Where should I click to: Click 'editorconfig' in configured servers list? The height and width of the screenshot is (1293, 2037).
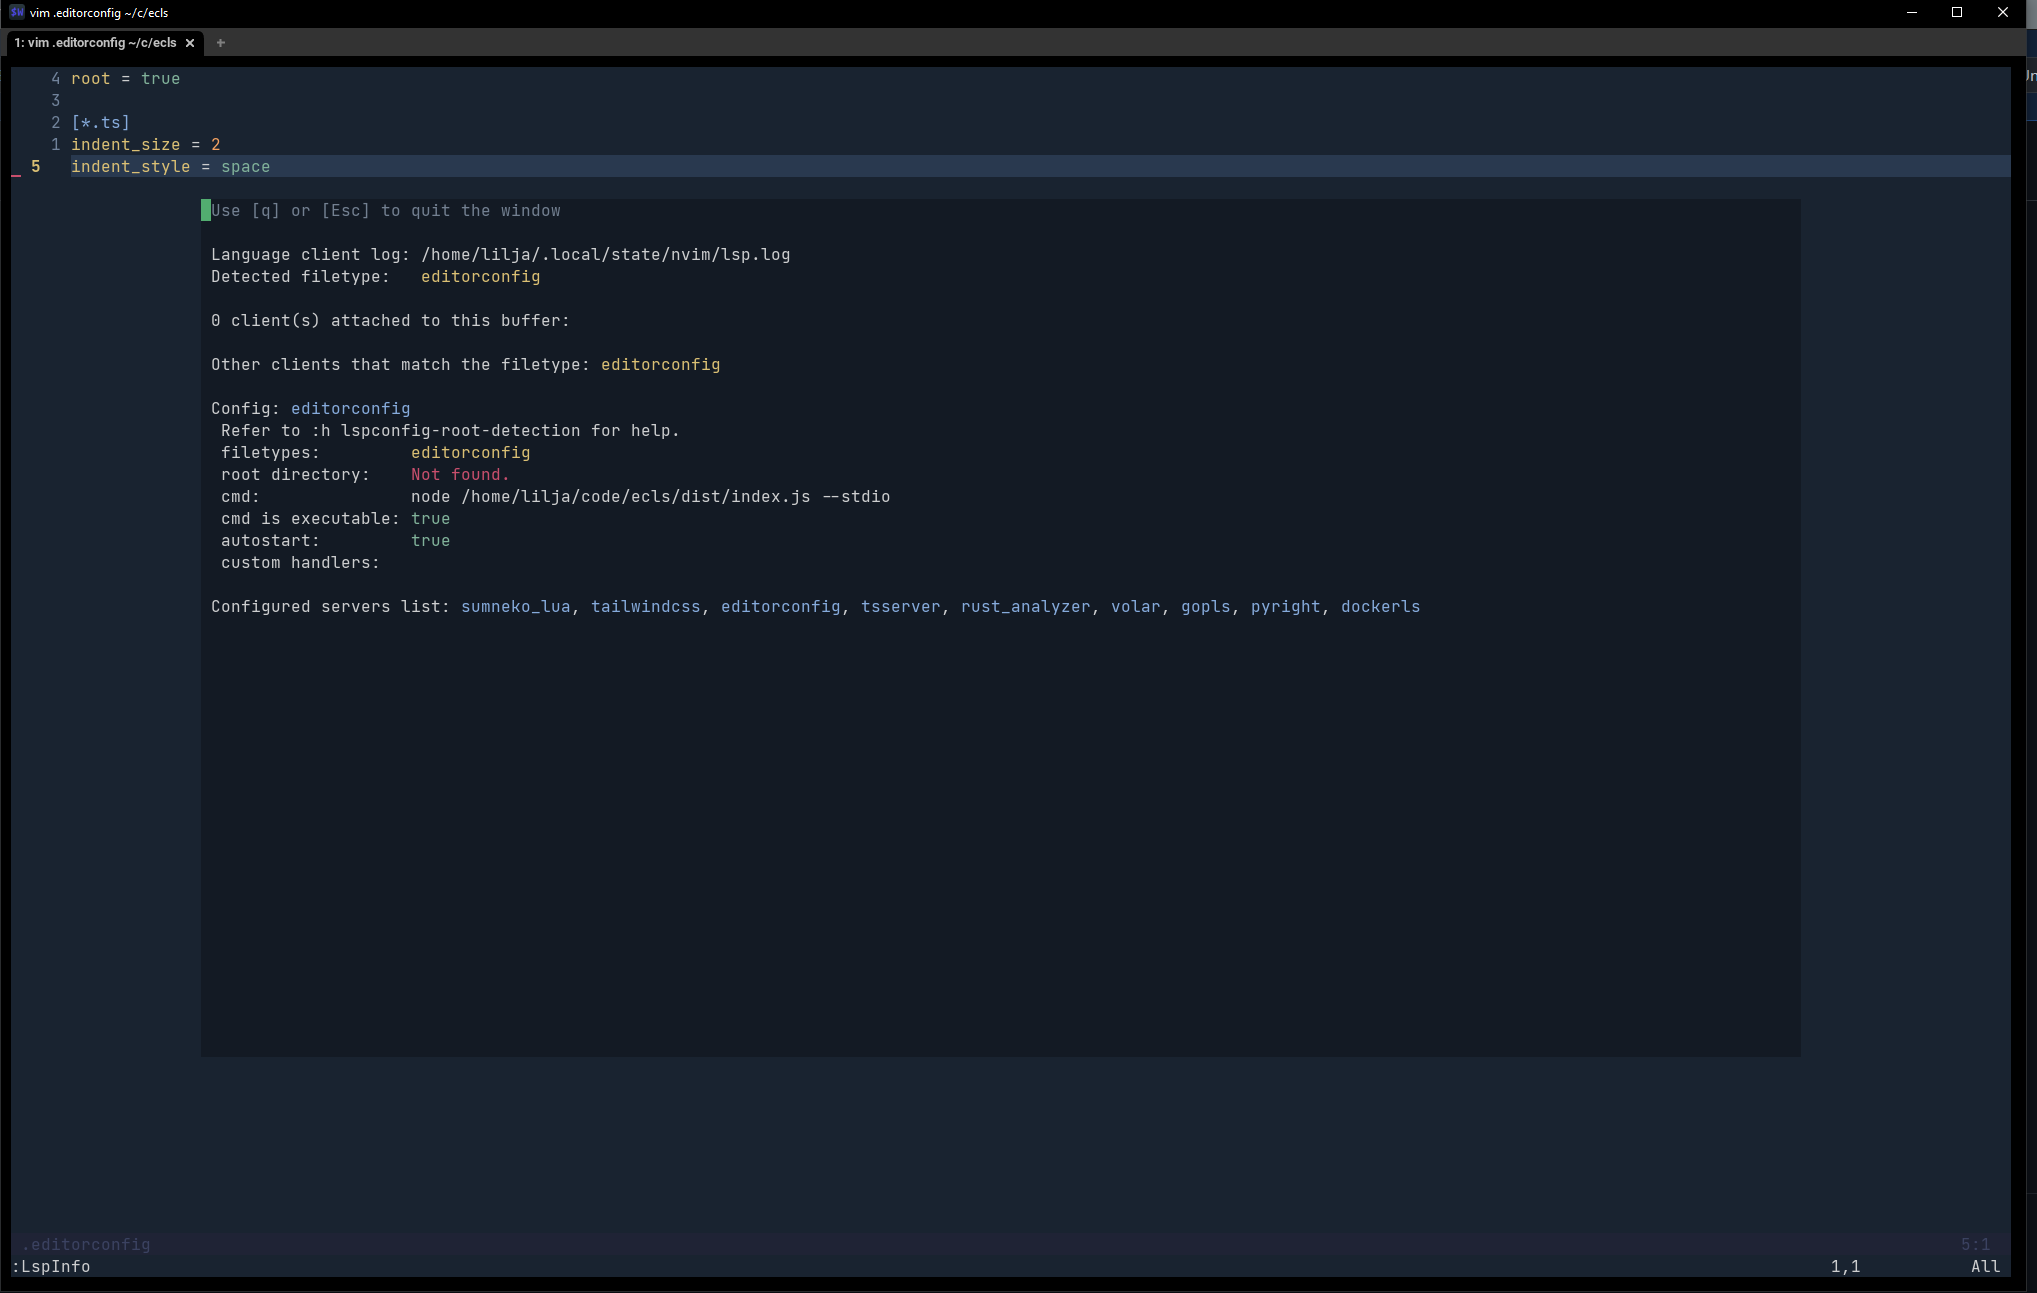(x=781, y=607)
